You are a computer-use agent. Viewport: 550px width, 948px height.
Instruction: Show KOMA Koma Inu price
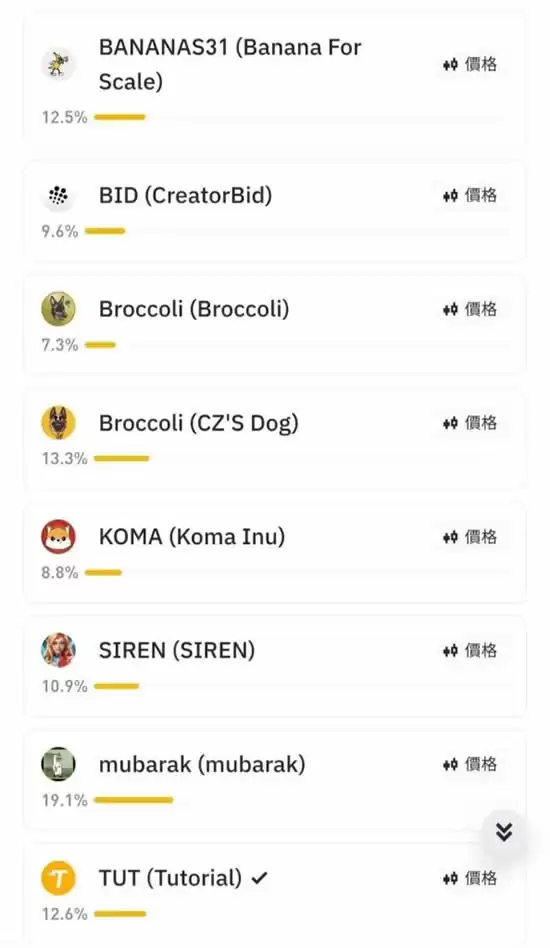pyautogui.click(x=470, y=536)
